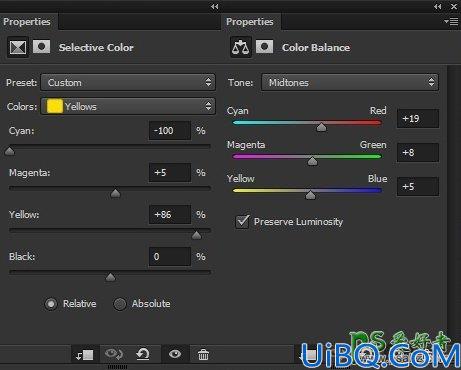Click the Black value field showing 0

click(x=170, y=257)
